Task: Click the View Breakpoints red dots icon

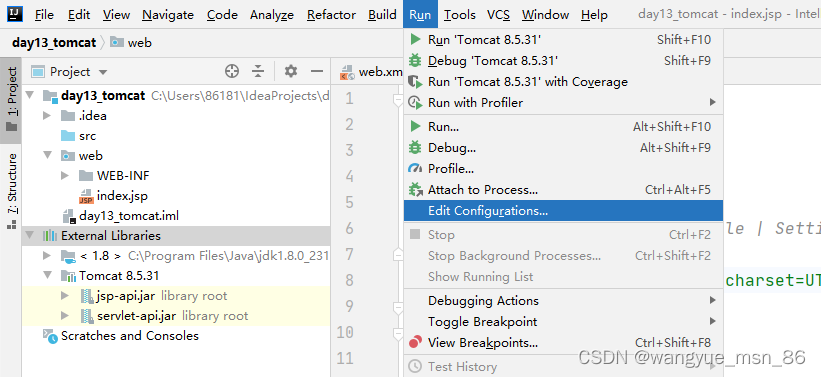Action: (415, 342)
